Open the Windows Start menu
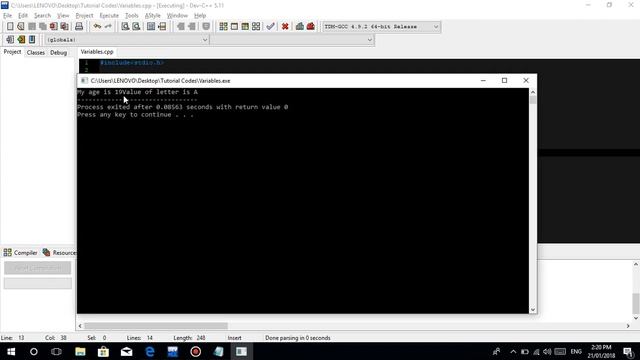 point(11,351)
